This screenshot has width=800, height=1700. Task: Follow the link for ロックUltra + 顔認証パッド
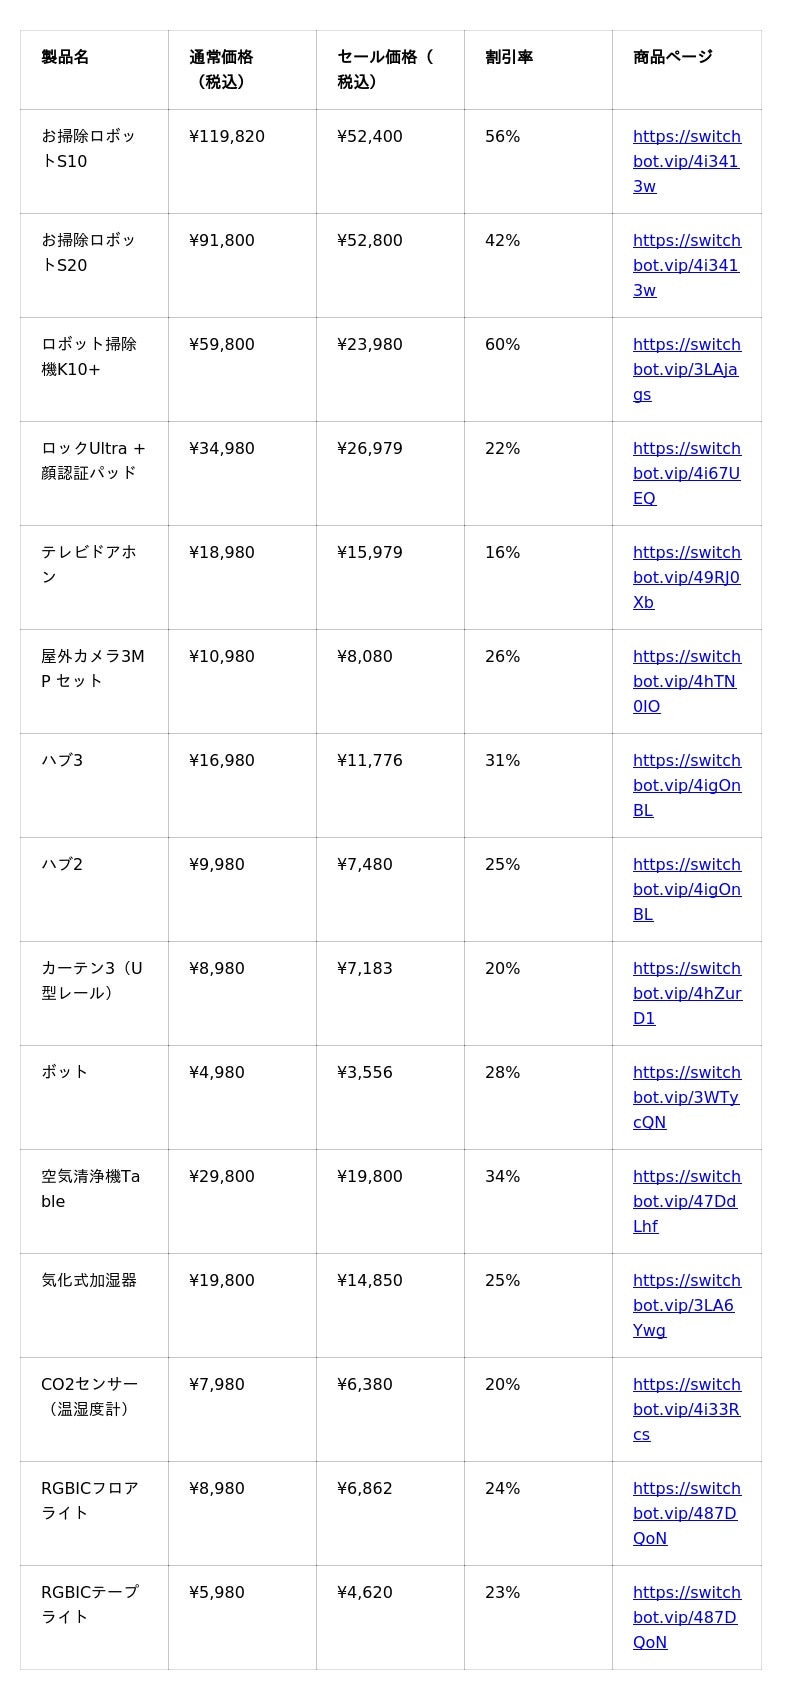[686, 473]
